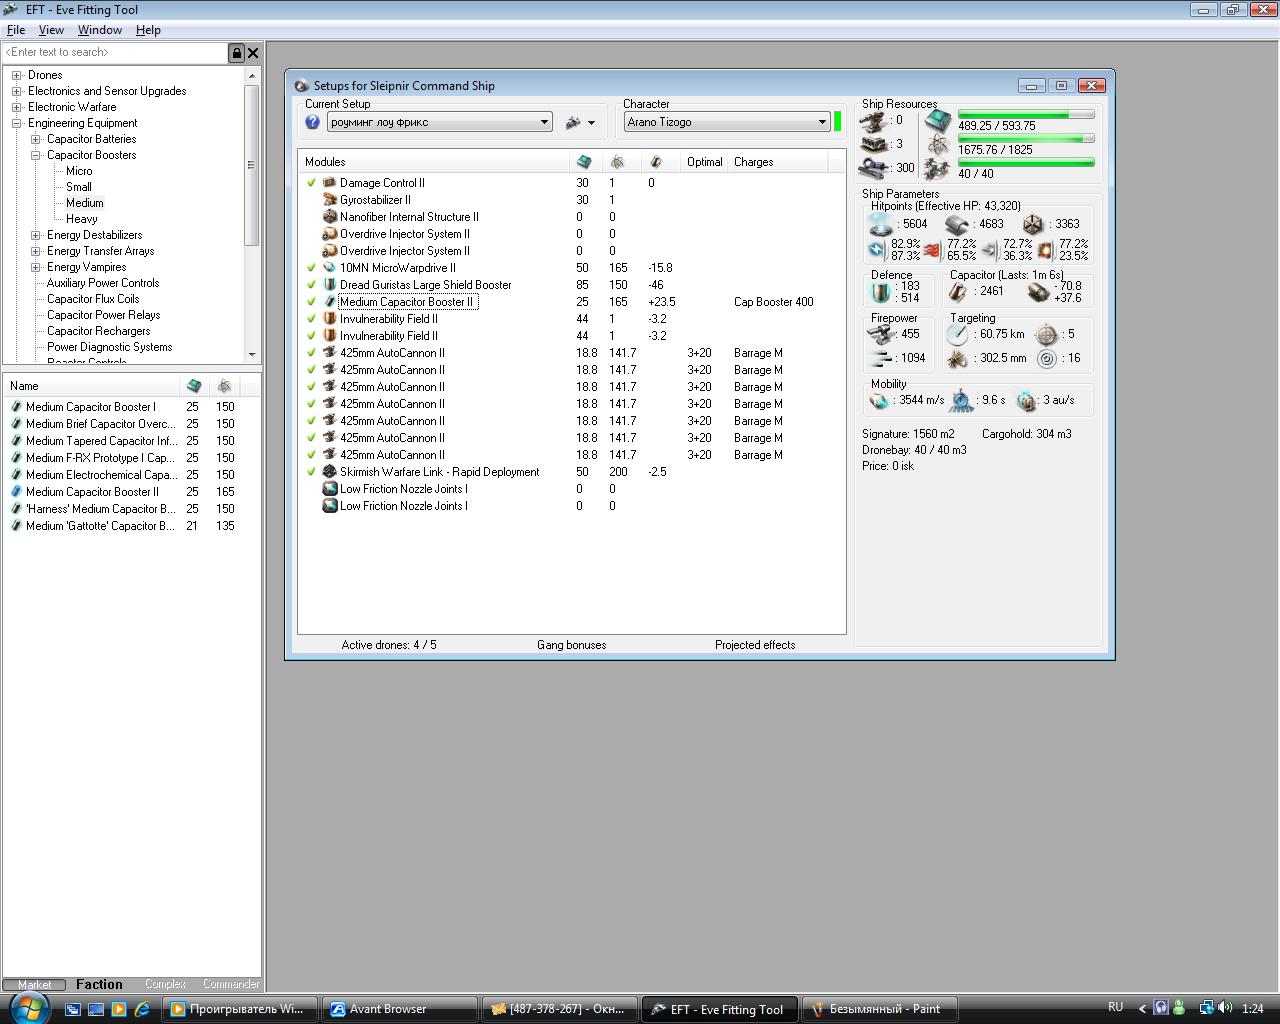Click the calibration icon showing 300

tap(874, 168)
